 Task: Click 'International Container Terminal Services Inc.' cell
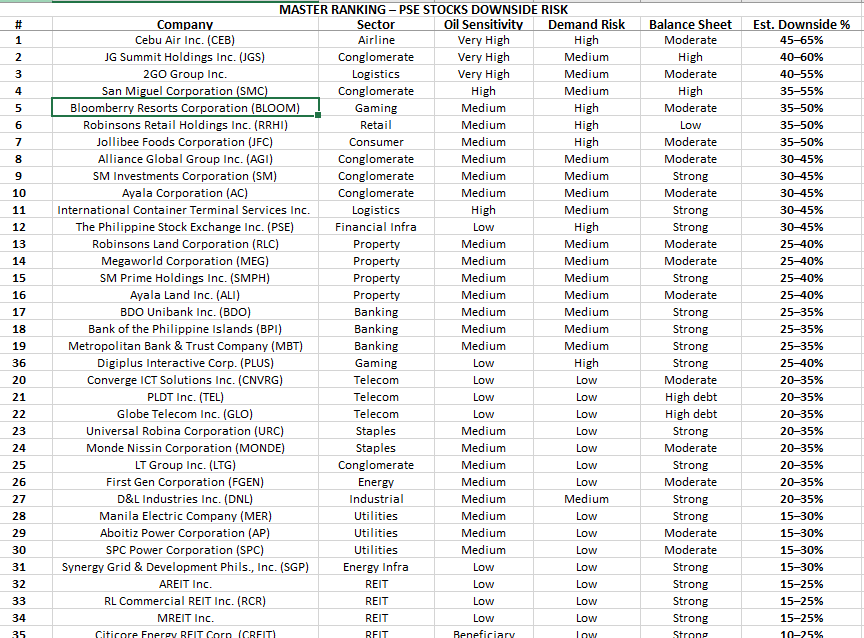tap(185, 210)
